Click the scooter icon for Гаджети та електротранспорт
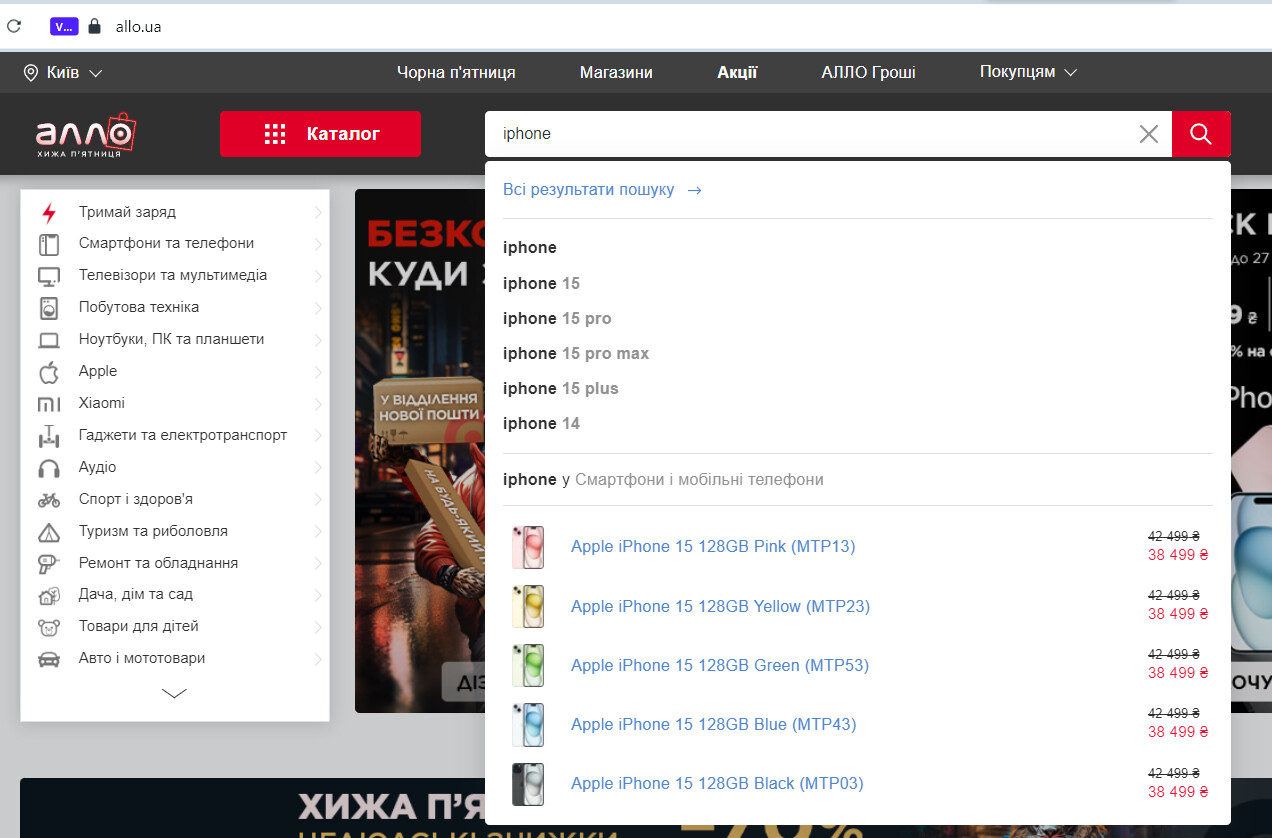Viewport: 1272px width, 838px height. click(x=49, y=435)
